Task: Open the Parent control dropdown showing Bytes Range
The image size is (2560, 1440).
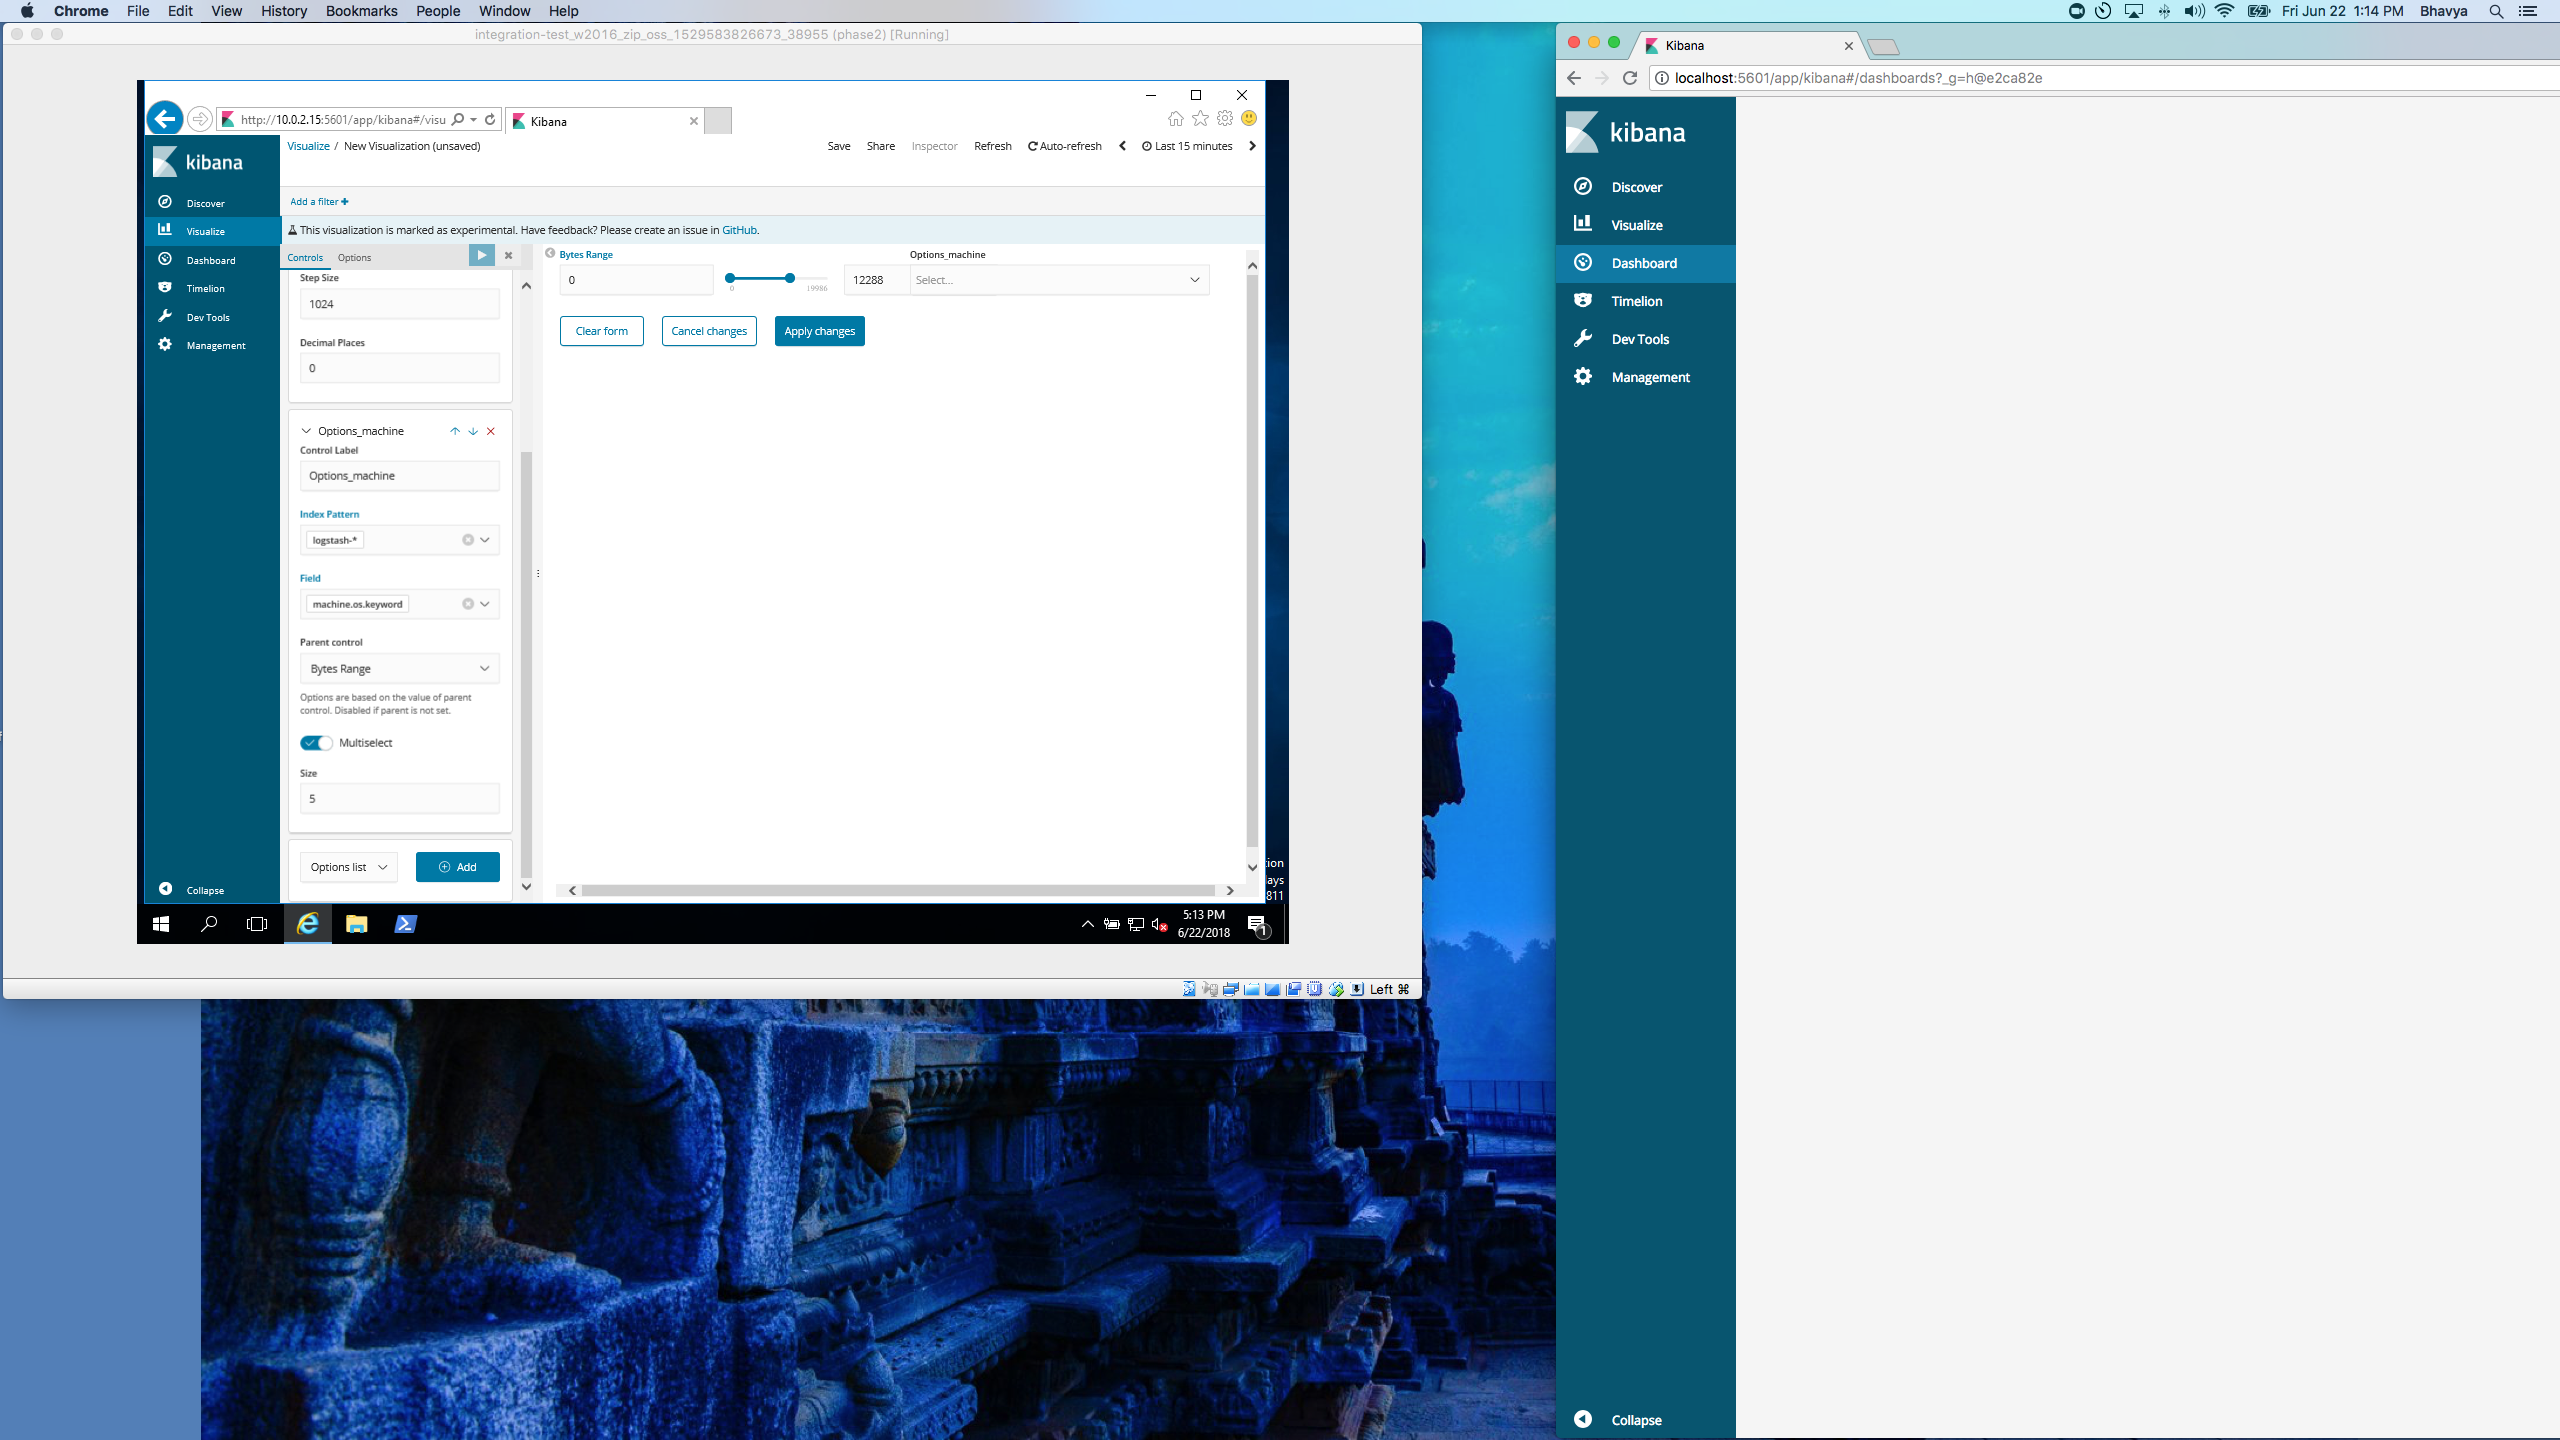Action: (399, 668)
